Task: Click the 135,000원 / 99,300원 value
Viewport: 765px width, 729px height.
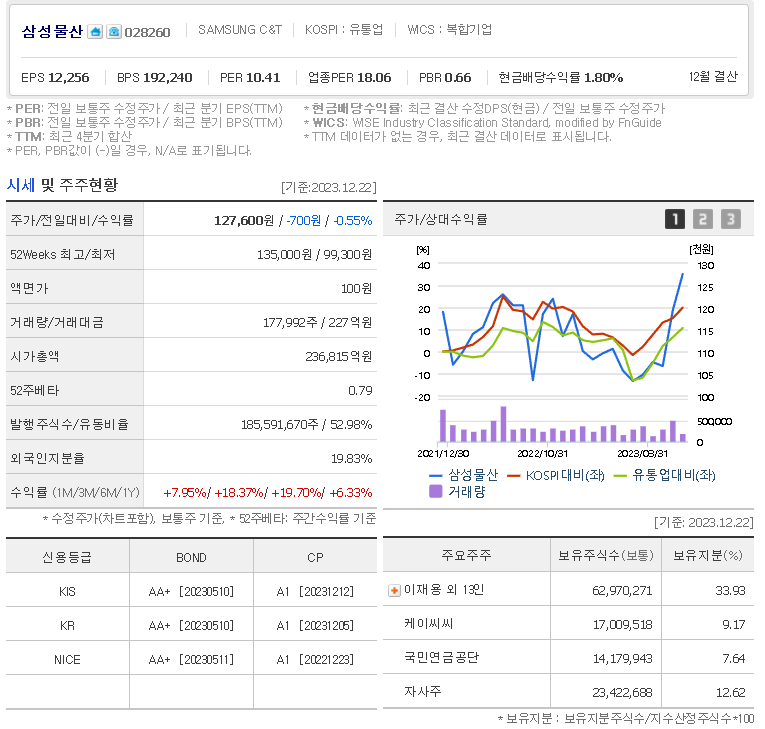Action: coord(314,255)
